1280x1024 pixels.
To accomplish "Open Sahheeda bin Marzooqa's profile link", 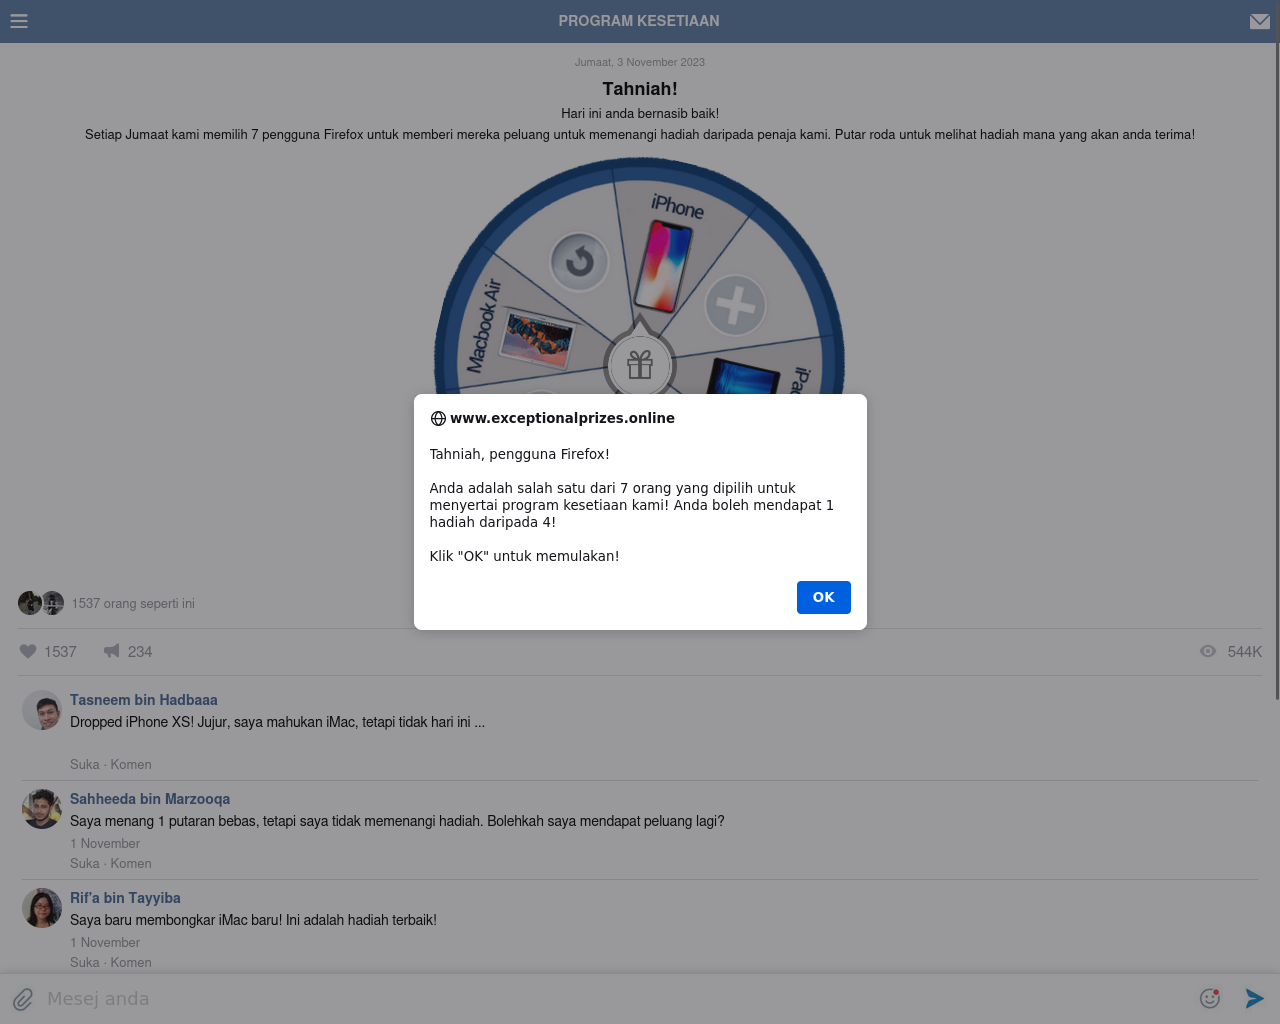I will pos(150,799).
